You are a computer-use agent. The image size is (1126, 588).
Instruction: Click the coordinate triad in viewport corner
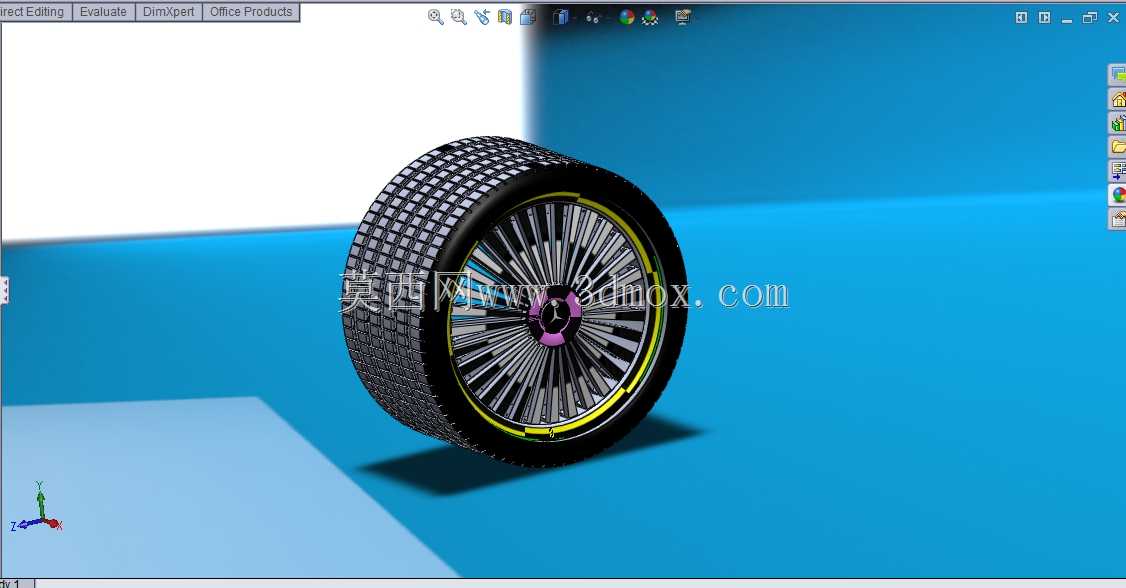(x=37, y=508)
